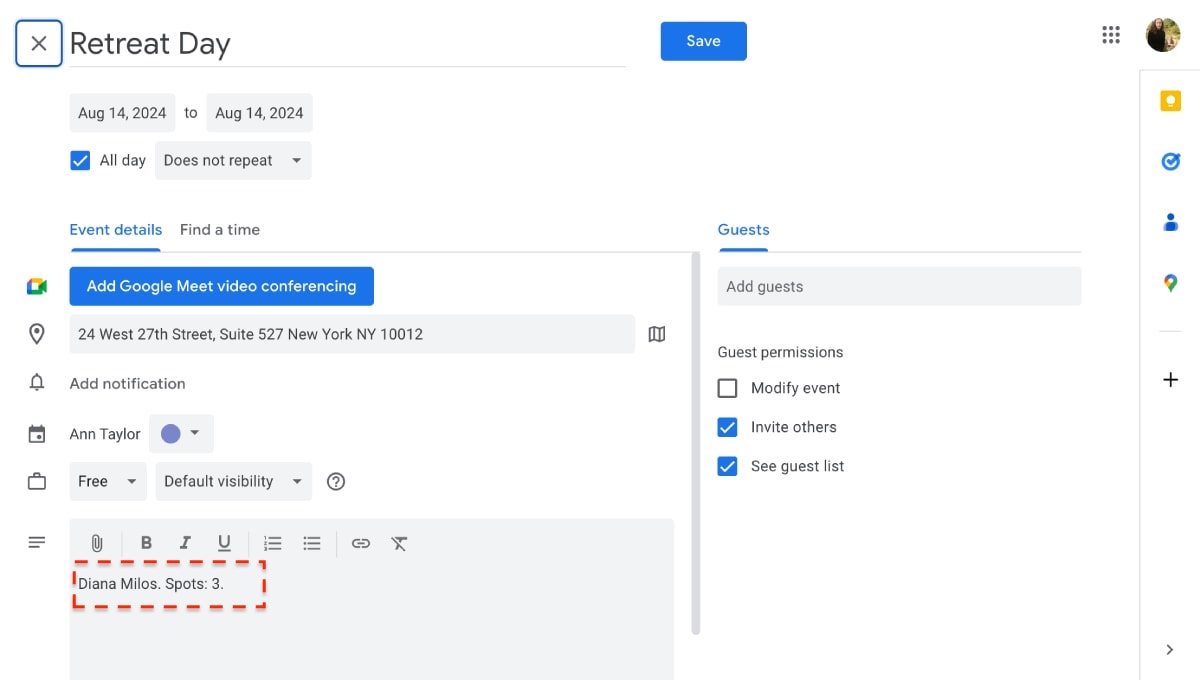The image size is (1200, 680).
Task: Toggle italic formatting
Action: pos(185,543)
